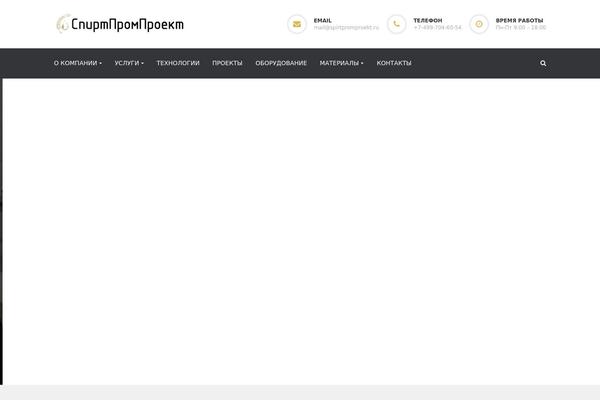Click the EMAIL heading text

[x=323, y=20]
